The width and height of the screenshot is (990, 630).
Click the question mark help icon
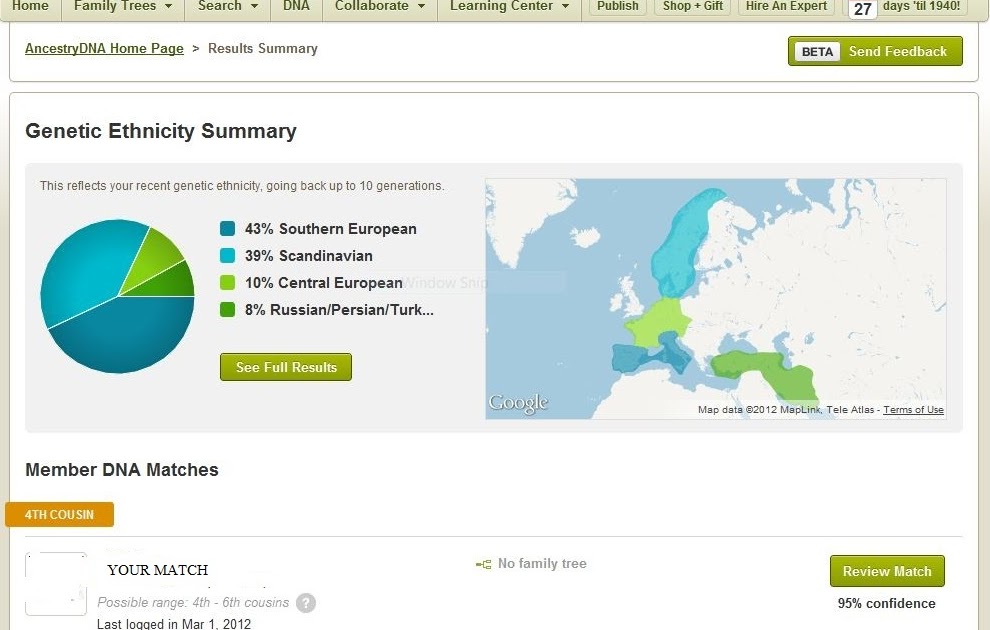pos(306,603)
